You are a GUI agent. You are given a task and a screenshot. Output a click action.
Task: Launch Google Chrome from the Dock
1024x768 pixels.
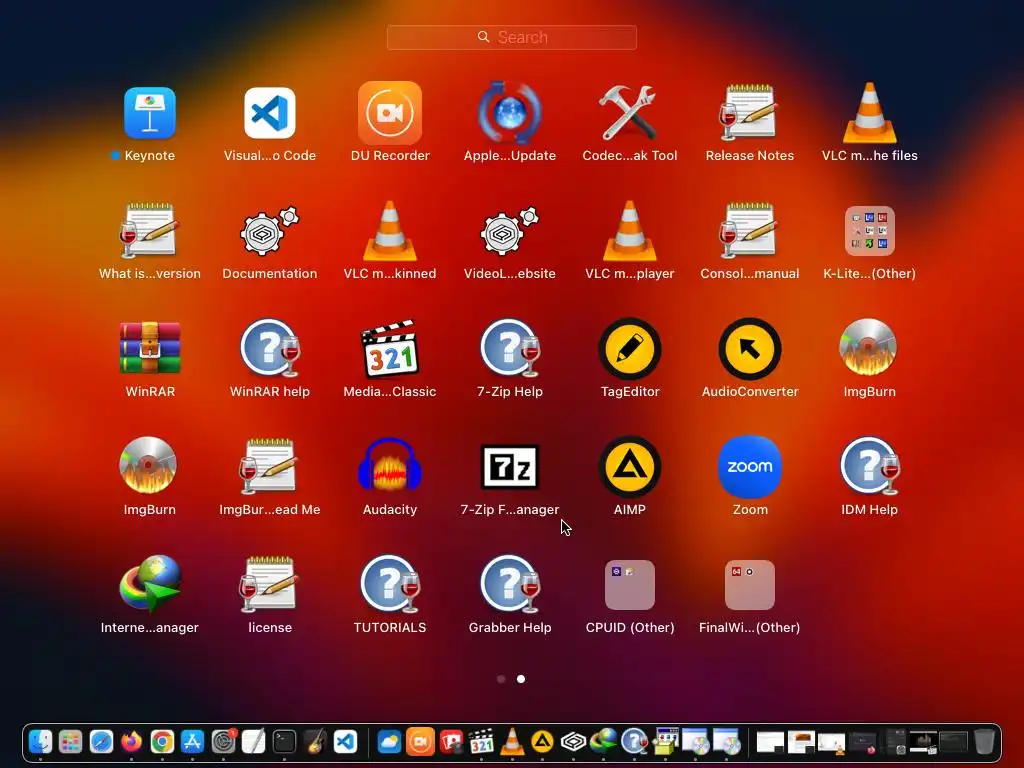162,742
